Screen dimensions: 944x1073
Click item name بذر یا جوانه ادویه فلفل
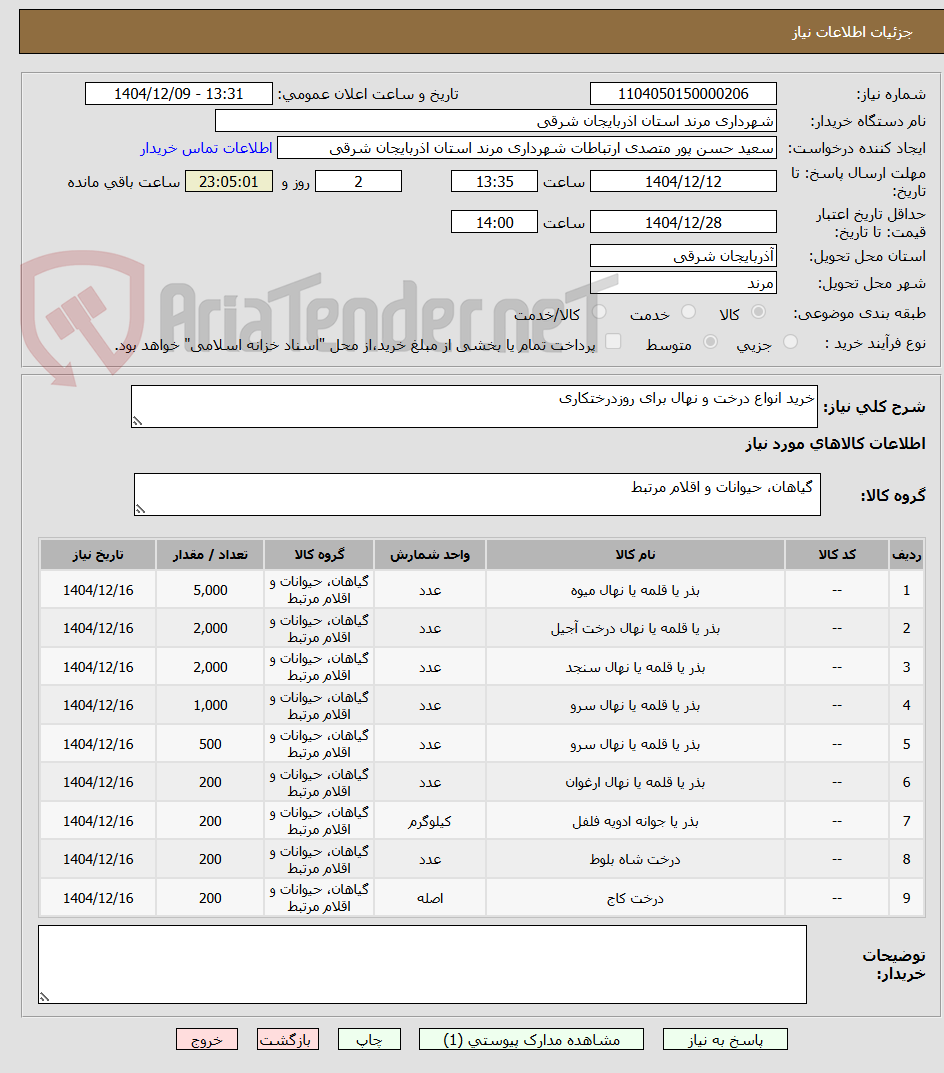click(x=635, y=821)
